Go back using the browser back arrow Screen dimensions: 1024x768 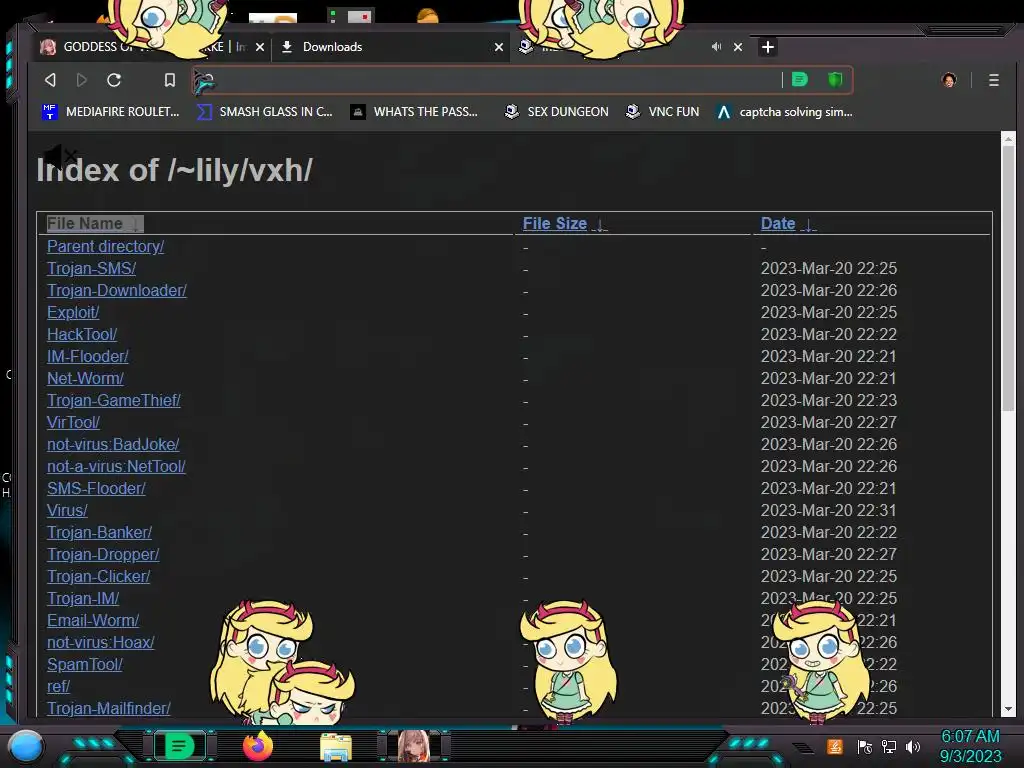[50, 80]
